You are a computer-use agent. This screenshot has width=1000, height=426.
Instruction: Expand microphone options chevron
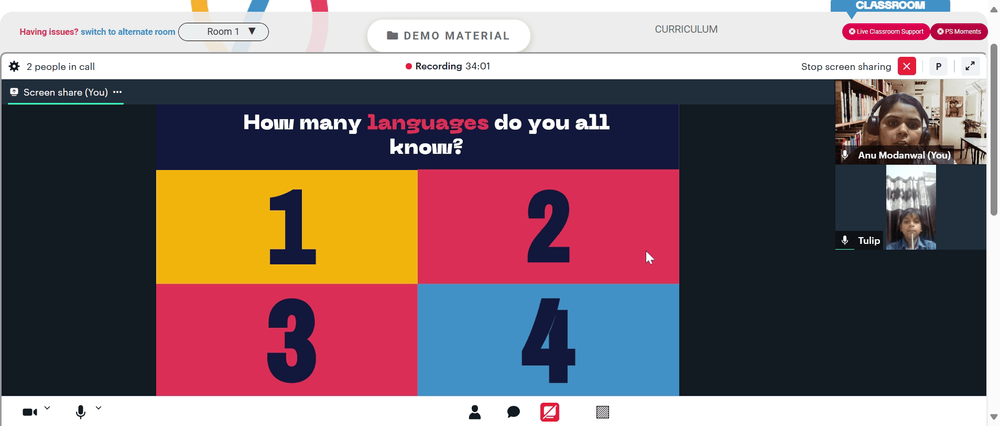click(98, 408)
